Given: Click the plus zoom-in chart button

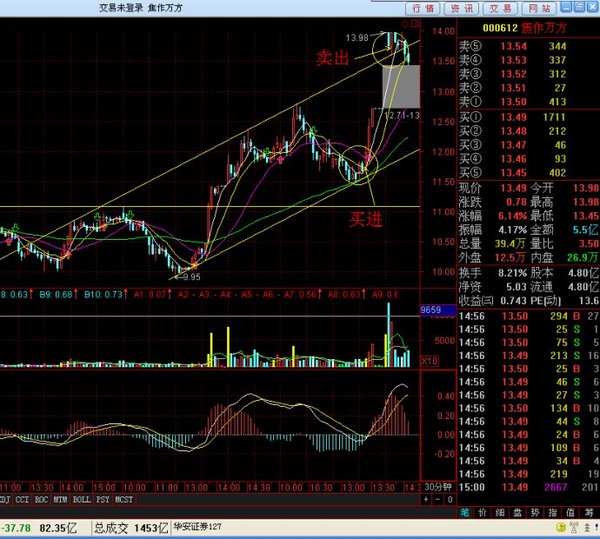Looking at the screenshot, I should (x=426, y=499).
